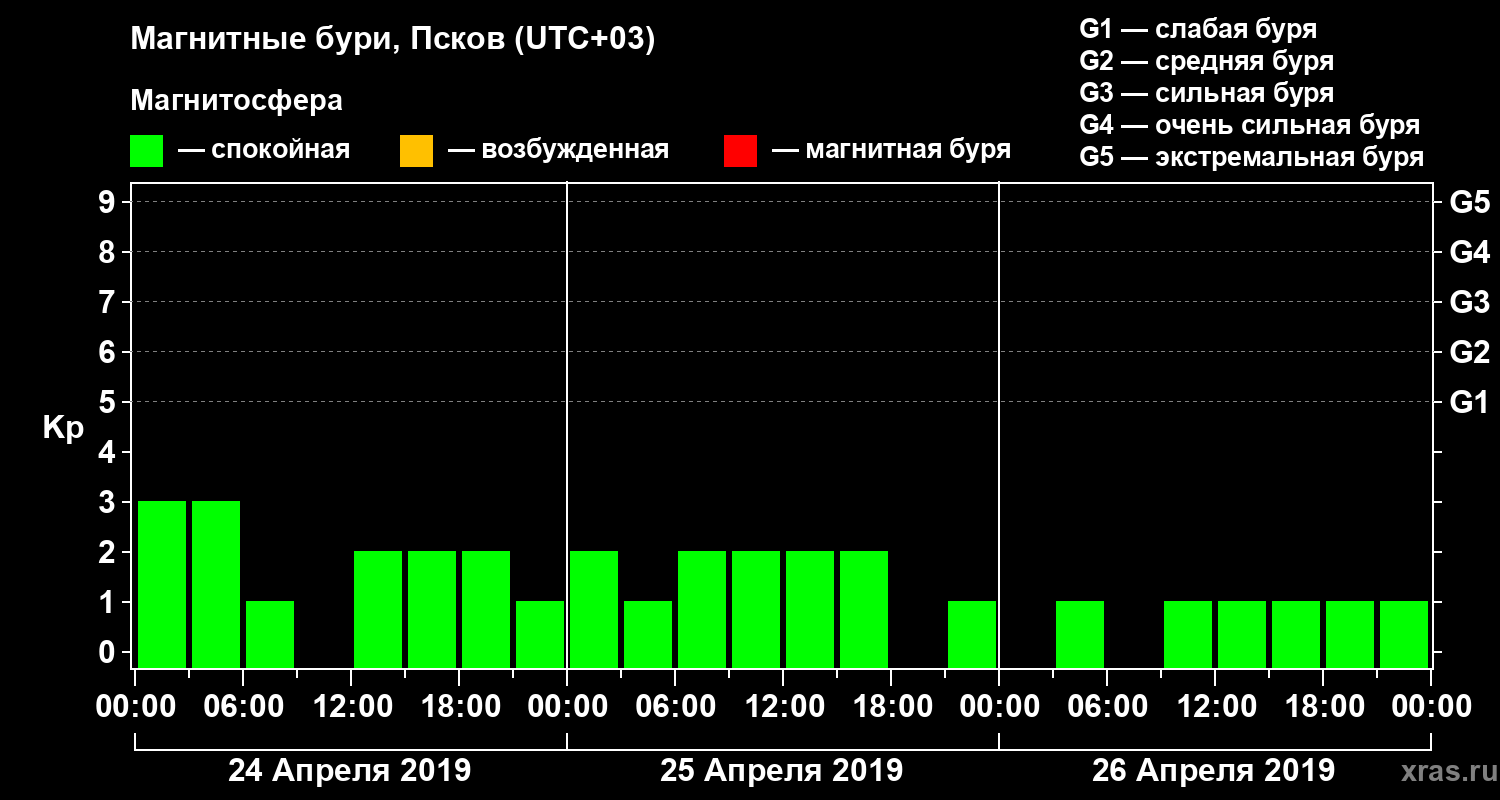Click 25 April 06:00–09:00 bar
The image size is (1500, 800).
[702, 609]
